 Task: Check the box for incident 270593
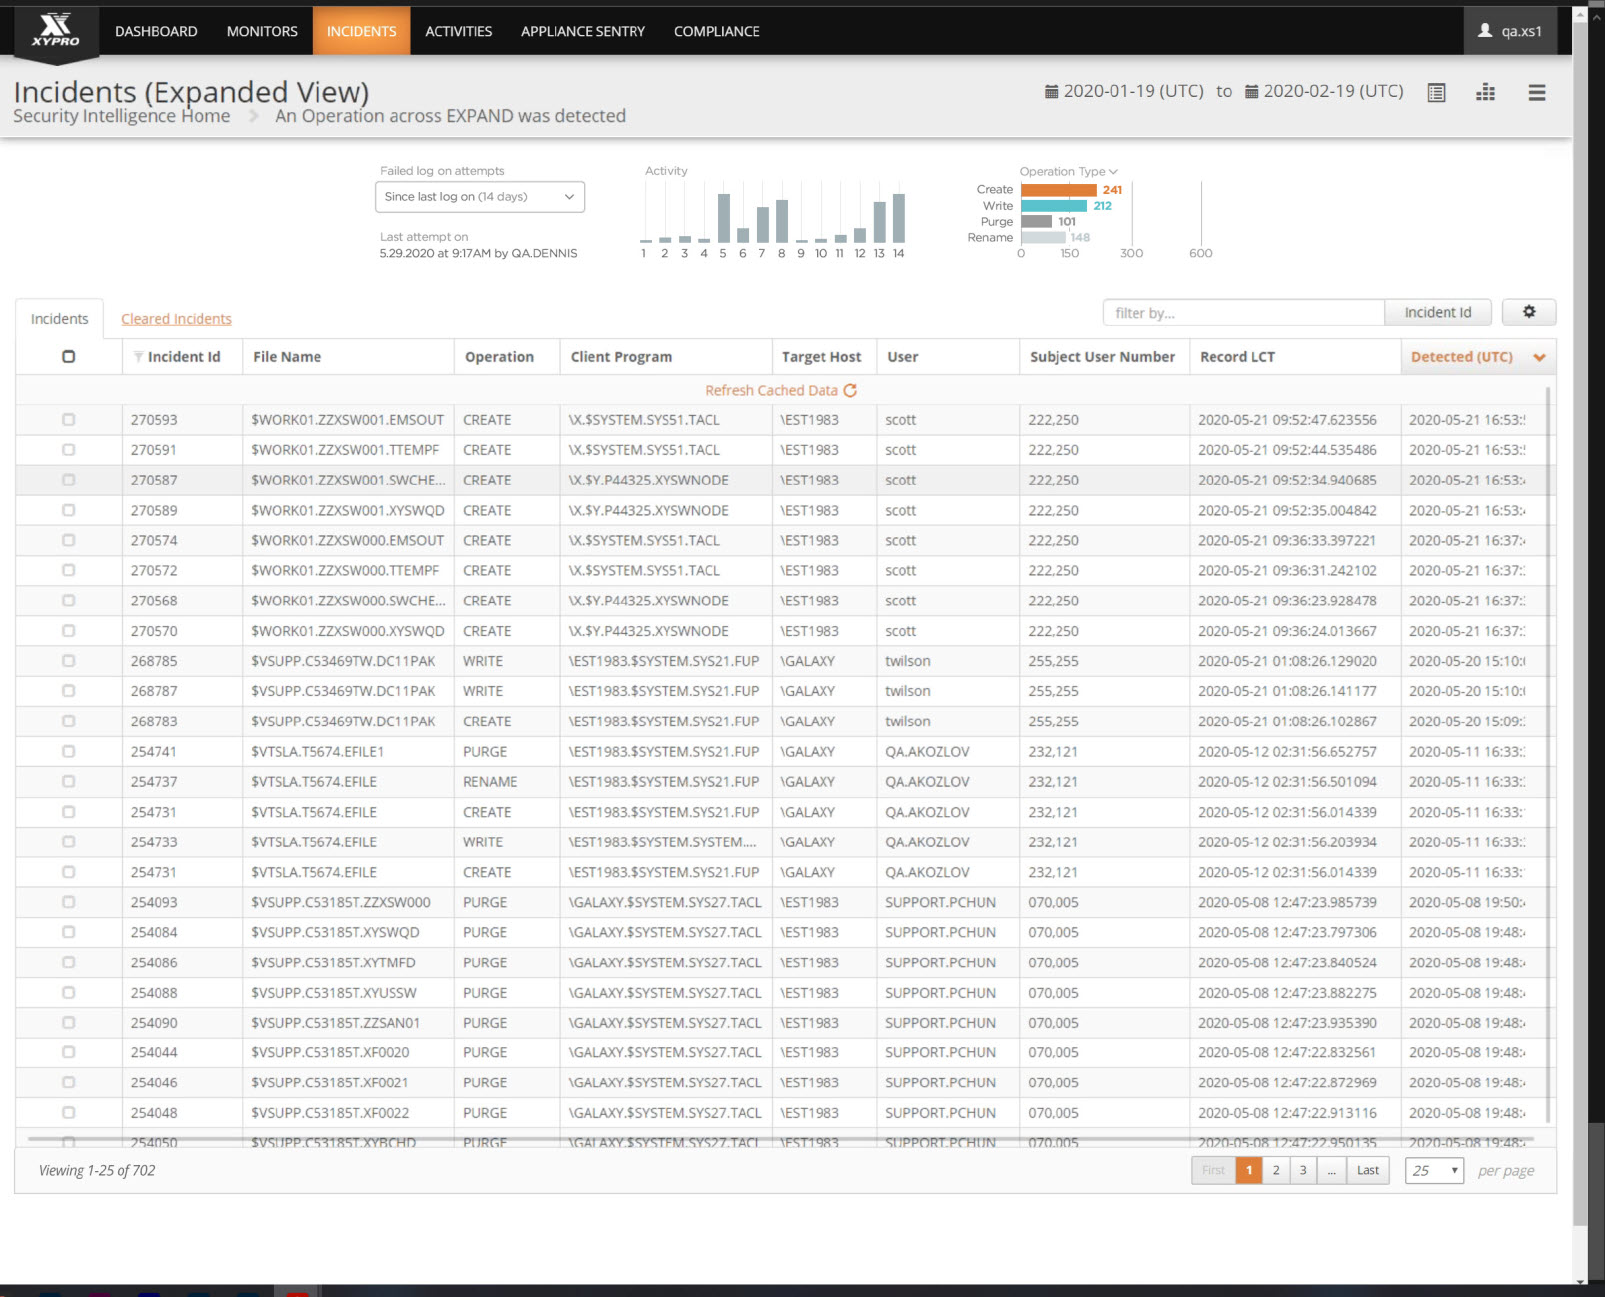(68, 420)
